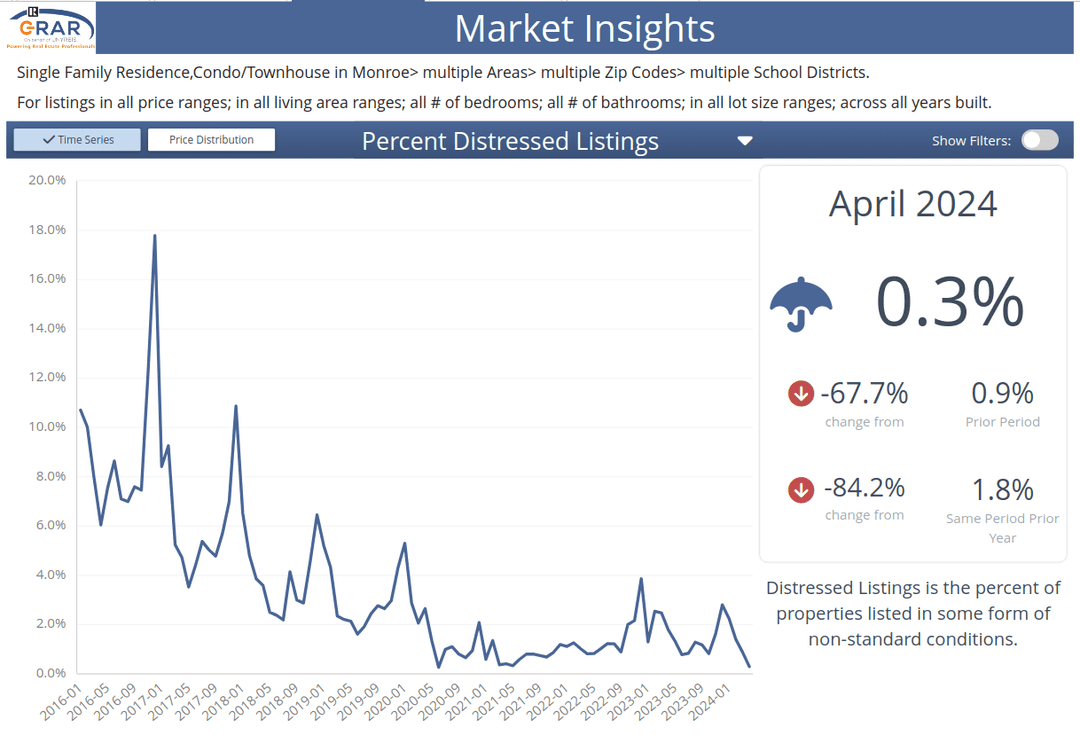Click the 0.9% Prior Period value
Screen dimensions: 1080x735
click(x=1003, y=394)
